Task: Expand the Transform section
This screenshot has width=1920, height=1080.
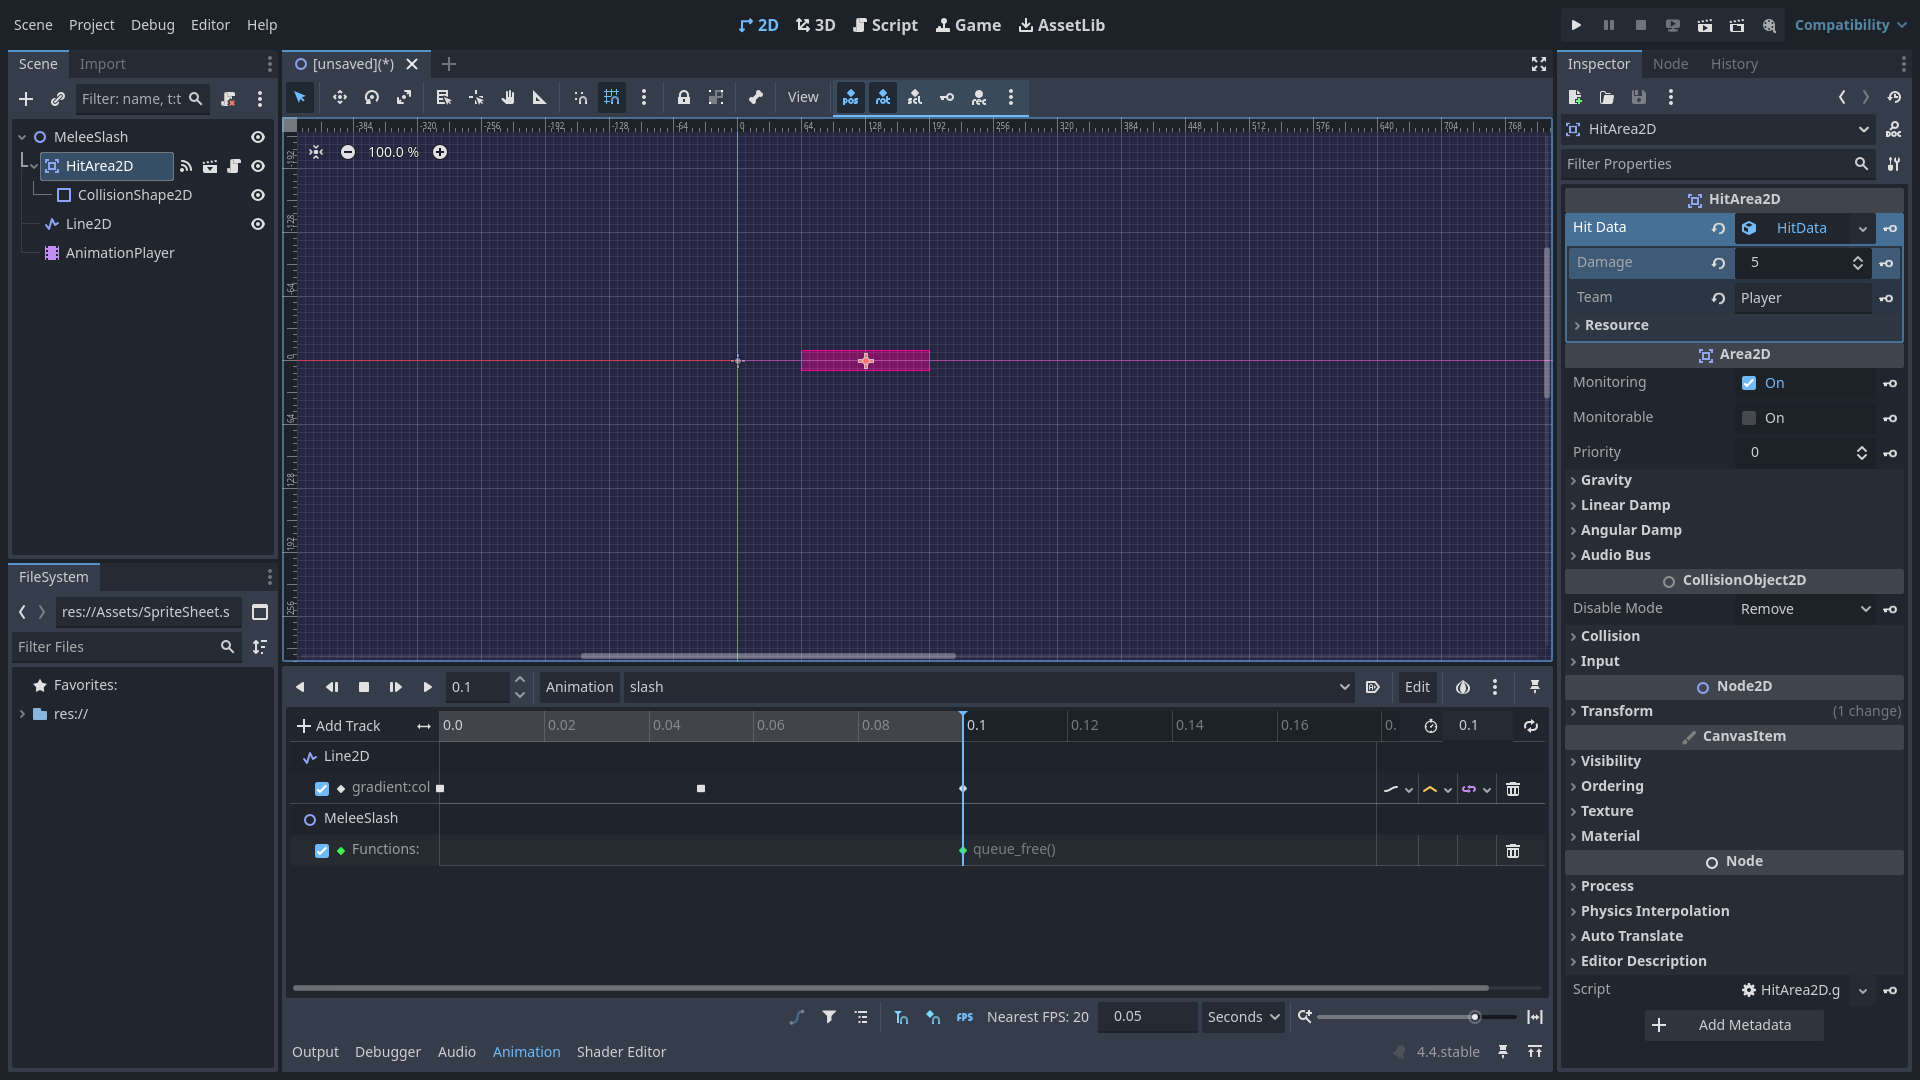Action: 1616,711
